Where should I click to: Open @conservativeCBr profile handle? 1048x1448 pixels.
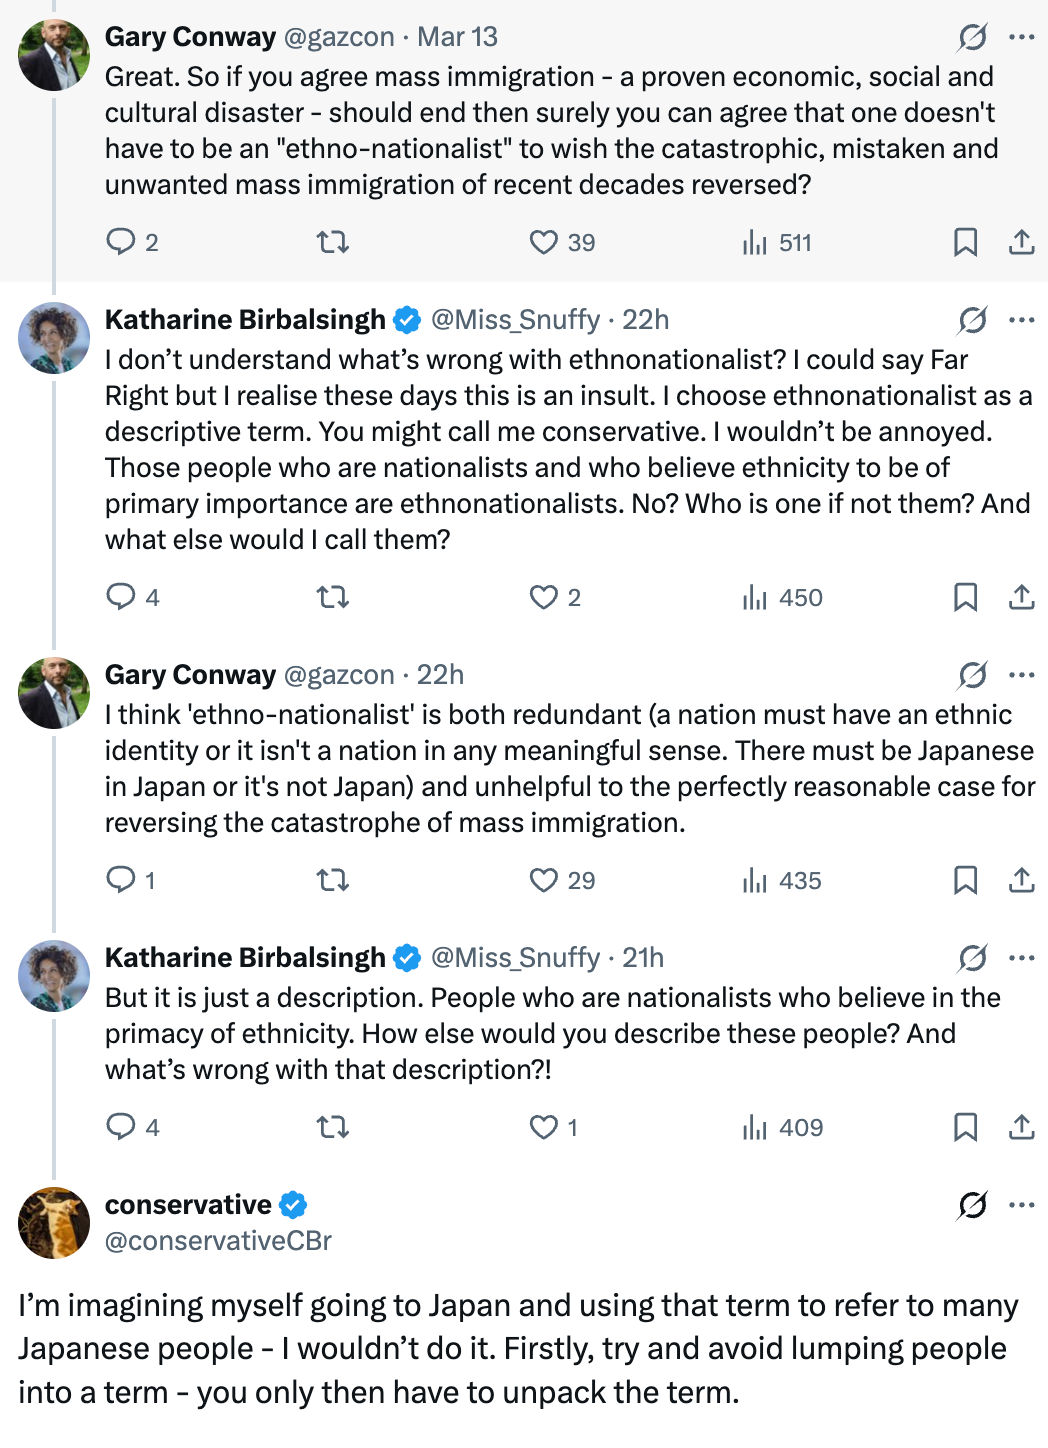pos(218,1241)
